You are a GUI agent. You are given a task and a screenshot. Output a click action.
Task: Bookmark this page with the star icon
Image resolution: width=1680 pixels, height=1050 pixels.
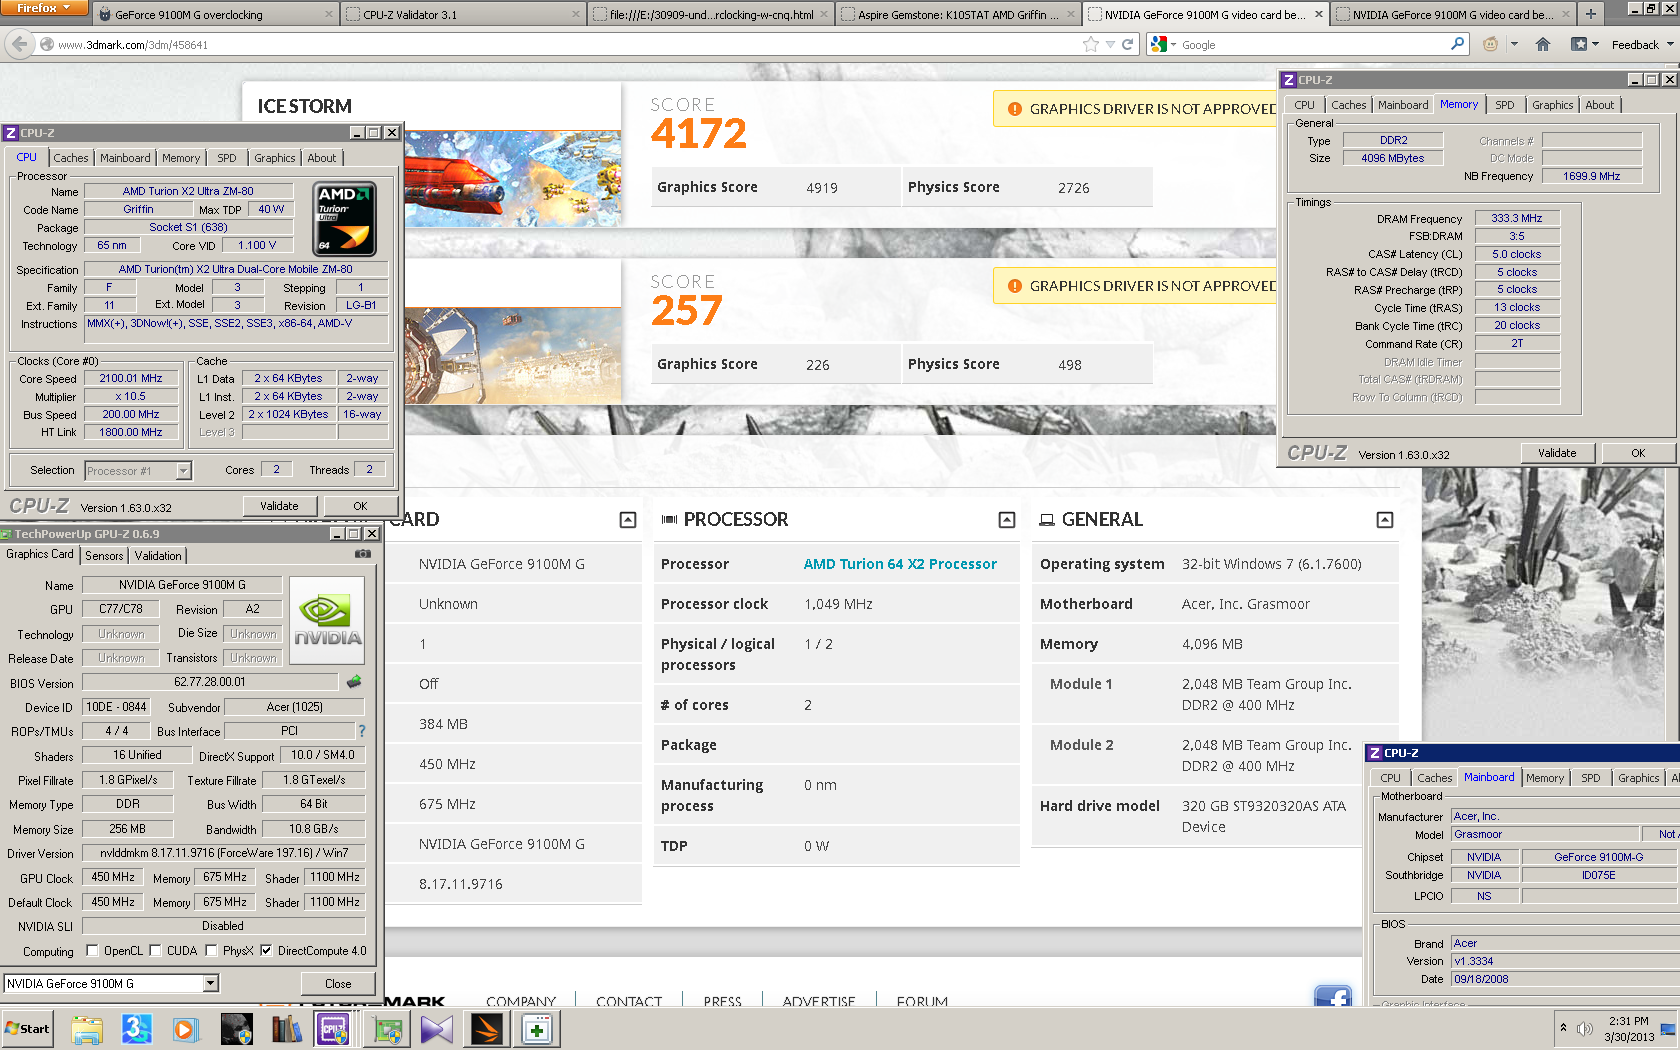tap(1090, 44)
